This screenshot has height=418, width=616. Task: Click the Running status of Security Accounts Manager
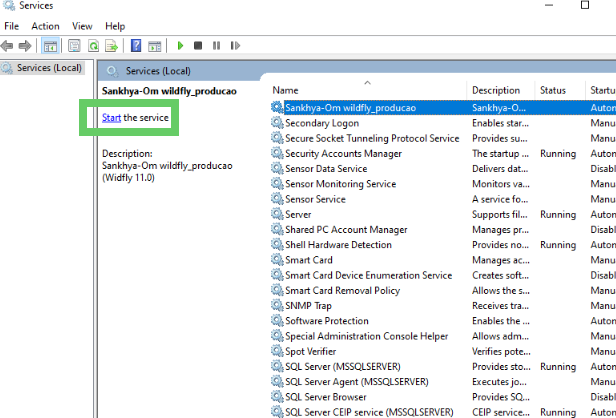558,154
